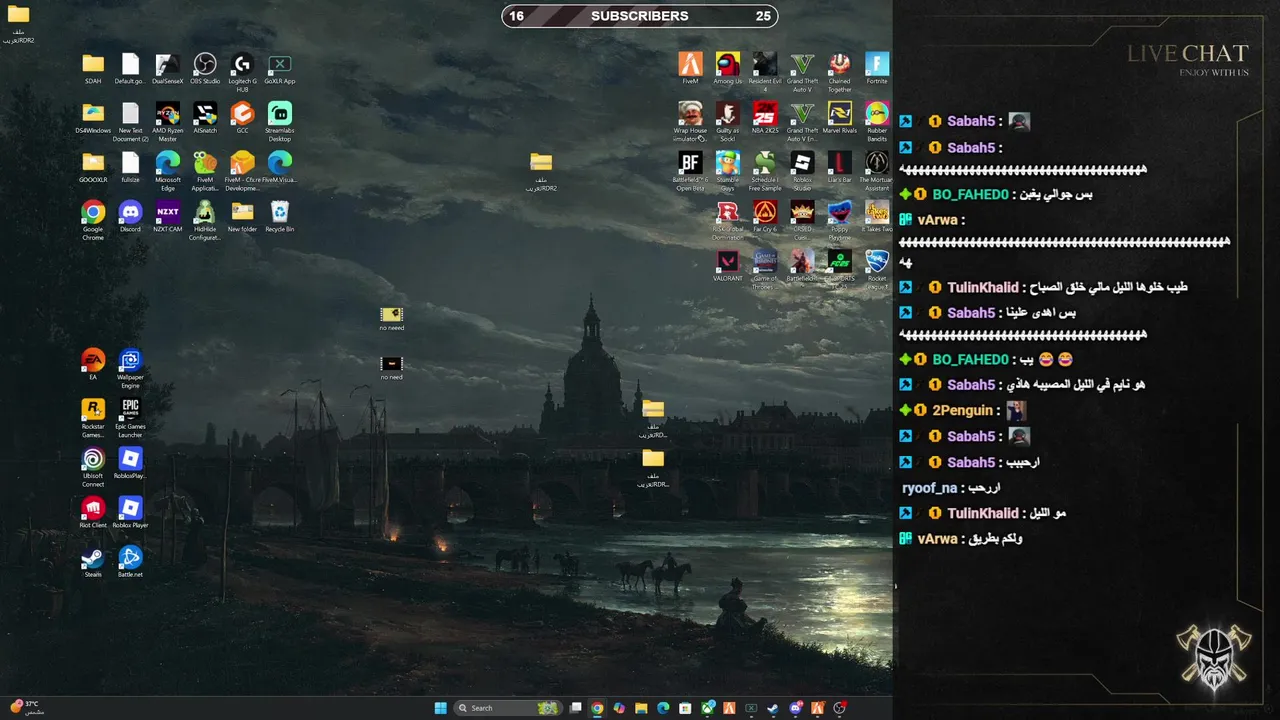
Task: Click the taskbar Search box
Action: tap(507, 708)
